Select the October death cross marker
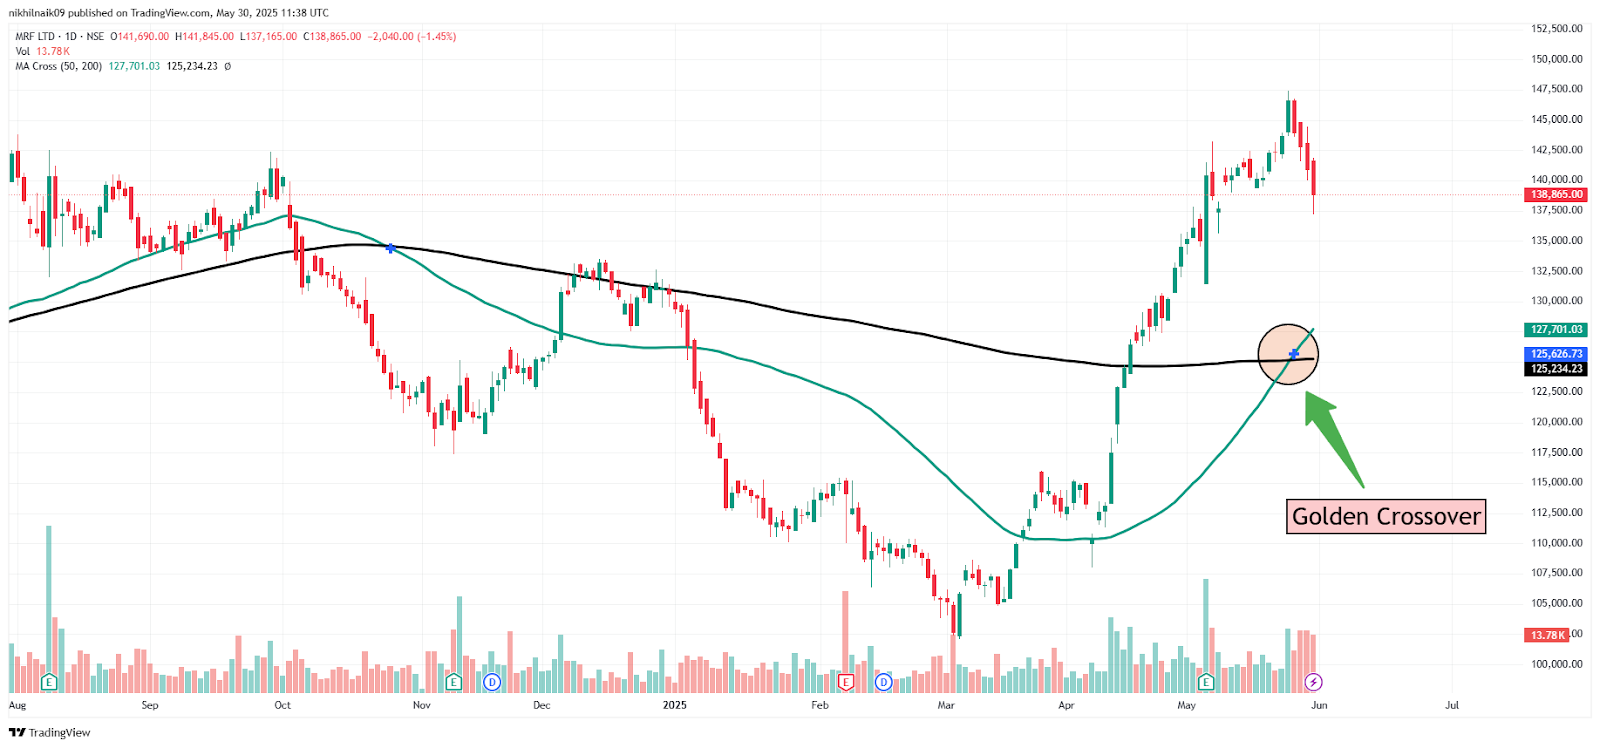The width and height of the screenshot is (1600, 748). pos(390,248)
